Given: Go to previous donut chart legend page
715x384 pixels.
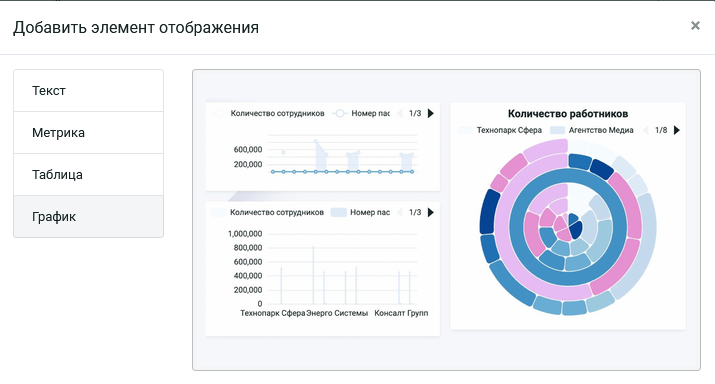Looking at the screenshot, I should point(646,130).
